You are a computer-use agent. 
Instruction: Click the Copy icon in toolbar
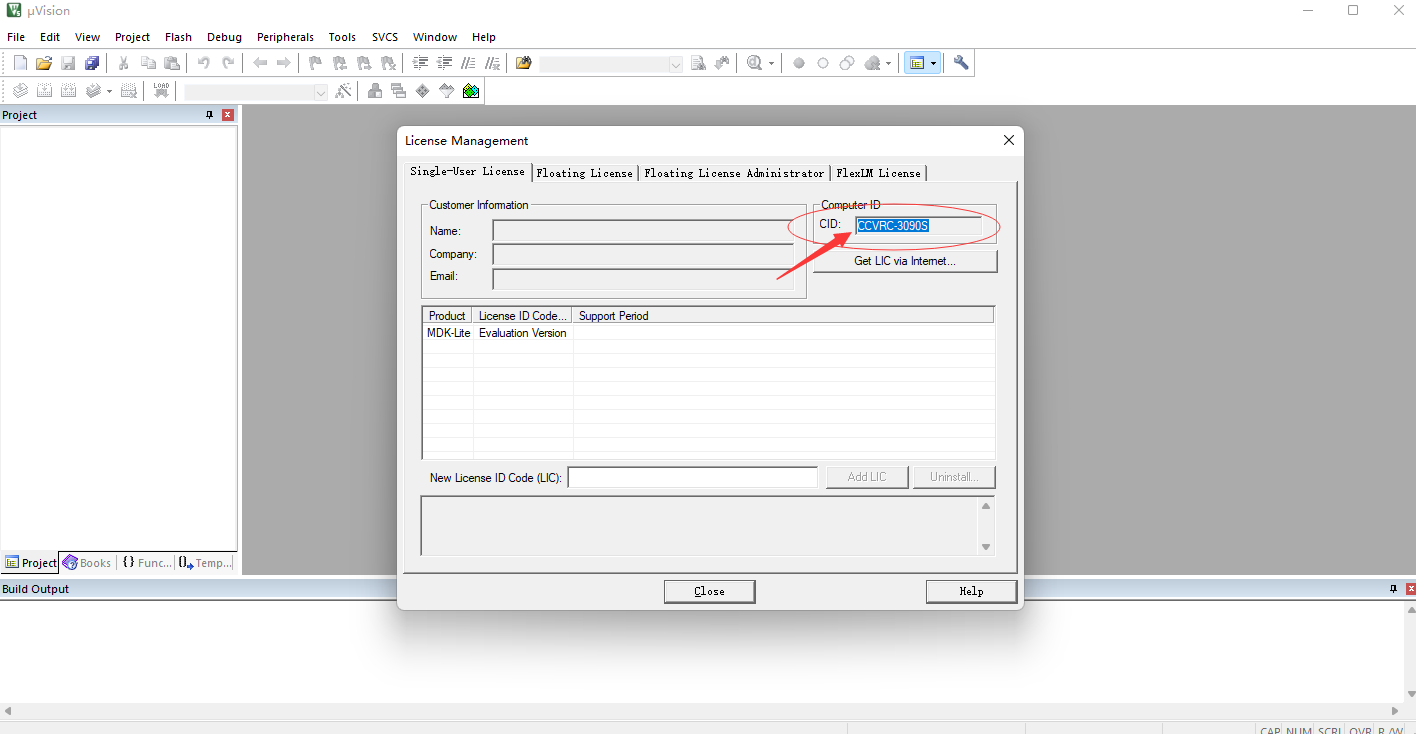(x=148, y=63)
